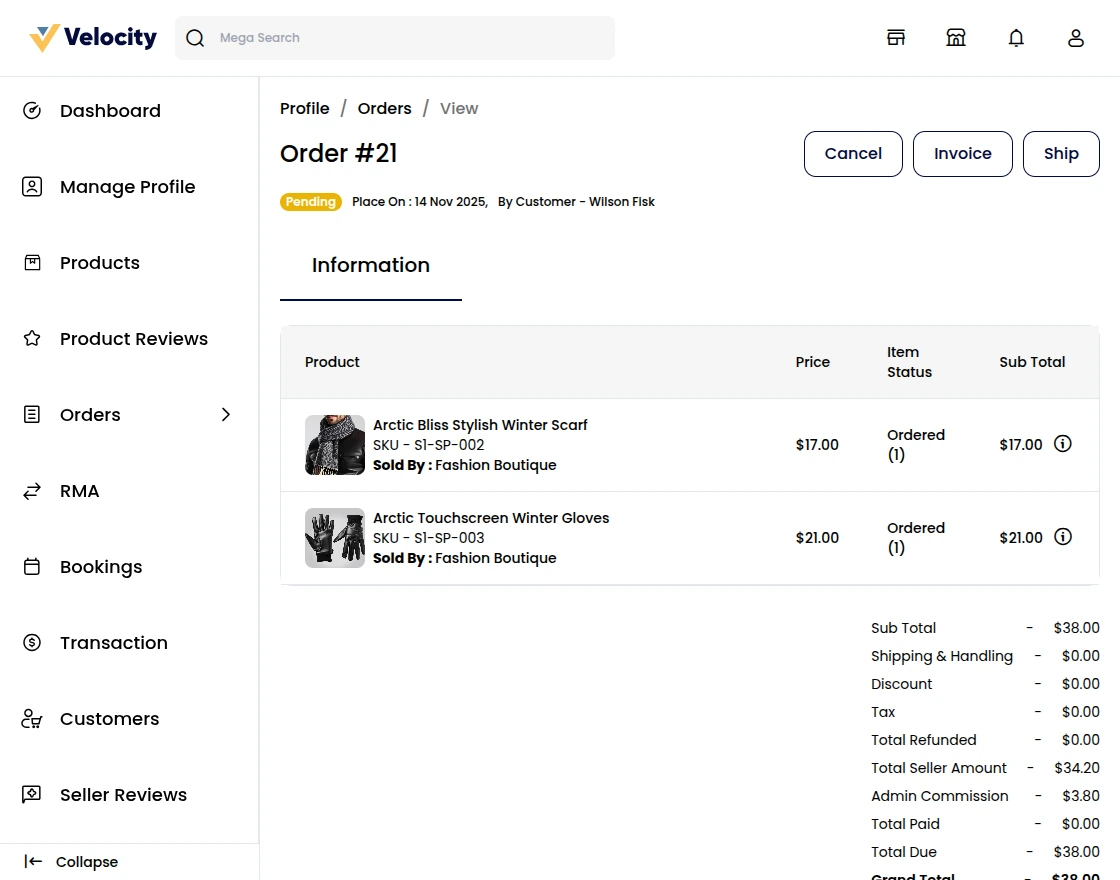
Task: Click the info icon beside $21.00 subtotal
Action: pyautogui.click(x=1063, y=537)
